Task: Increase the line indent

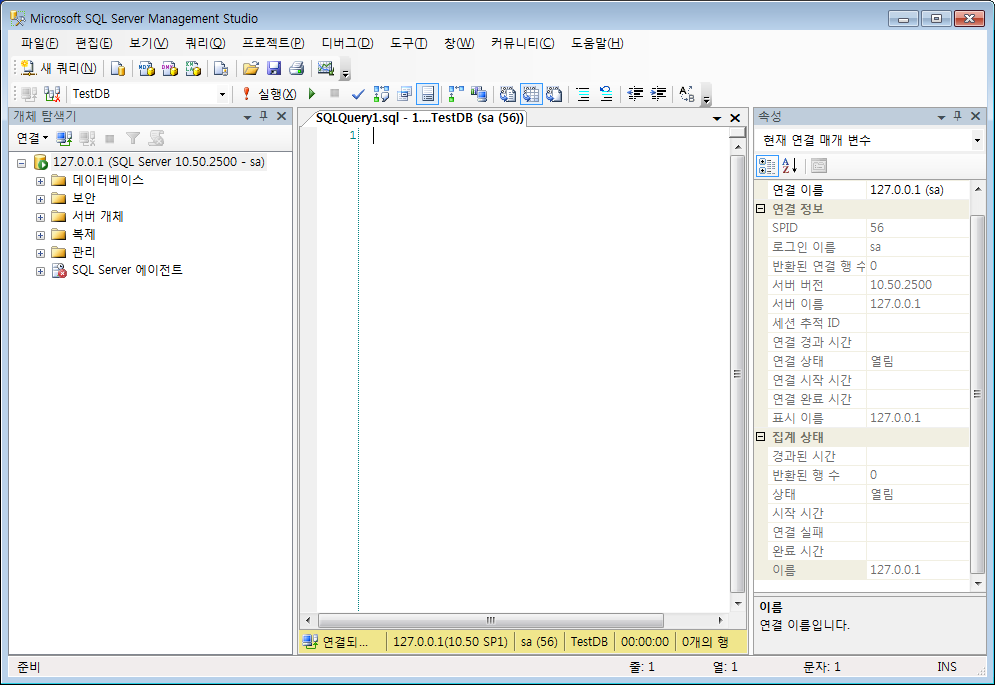Action: [659, 94]
